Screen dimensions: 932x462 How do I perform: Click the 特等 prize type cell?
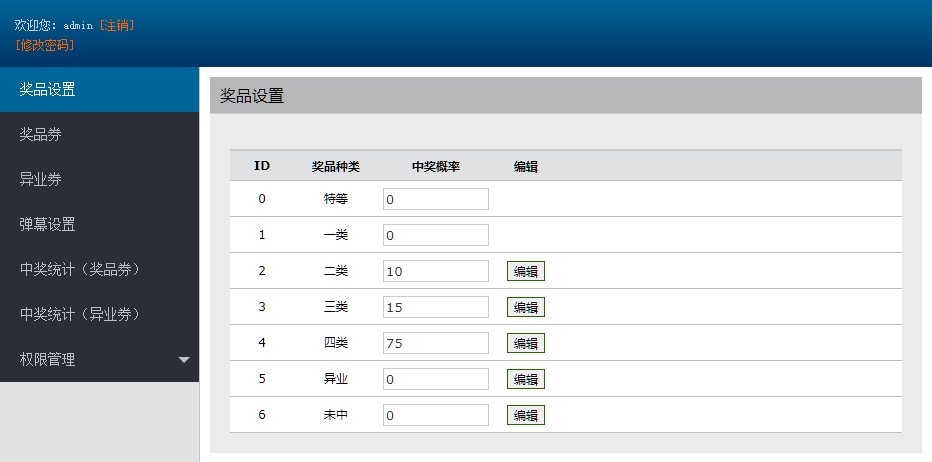pyautogui.click(x=336, y=199)
